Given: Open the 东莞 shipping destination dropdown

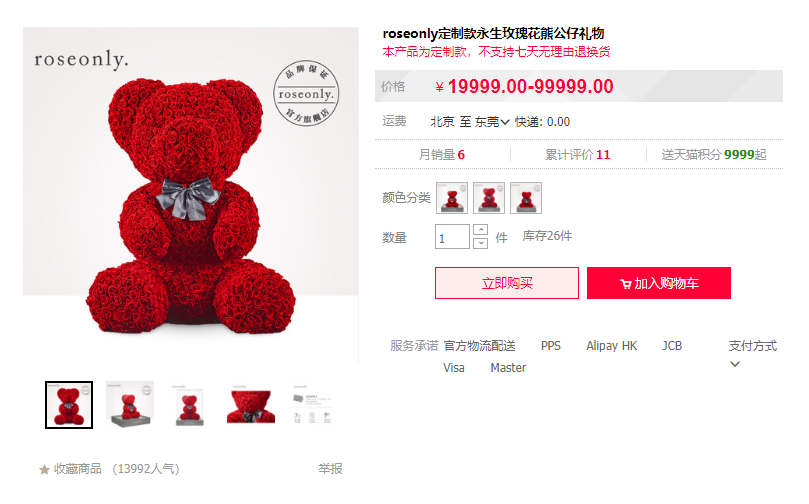Looking at the screenshot, I should point(492,122).
